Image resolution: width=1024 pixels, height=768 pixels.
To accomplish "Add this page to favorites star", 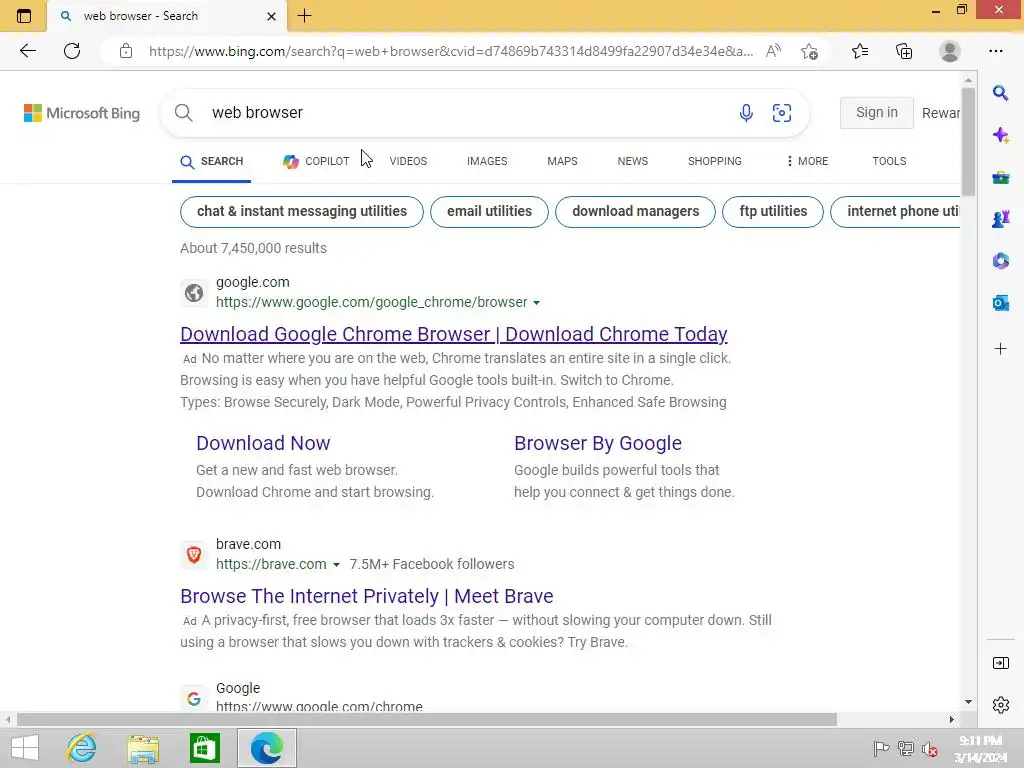I will 809,51.
